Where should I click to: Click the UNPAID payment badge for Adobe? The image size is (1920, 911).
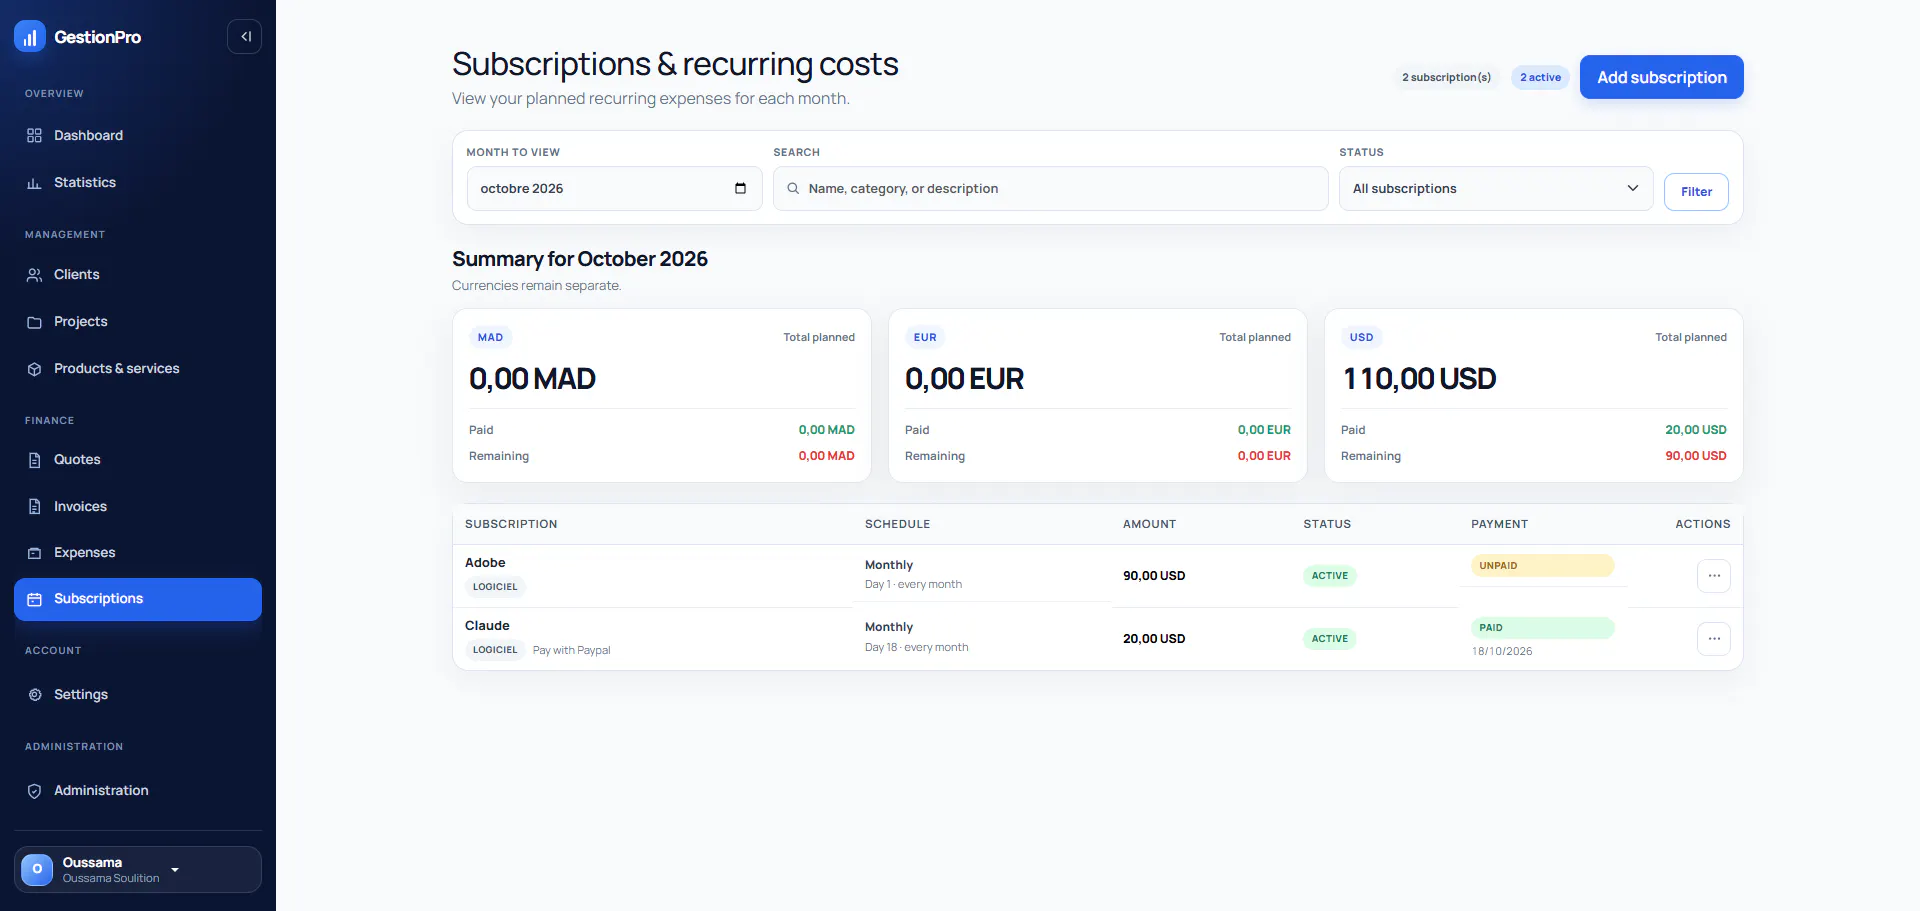tap(1542, 566)
